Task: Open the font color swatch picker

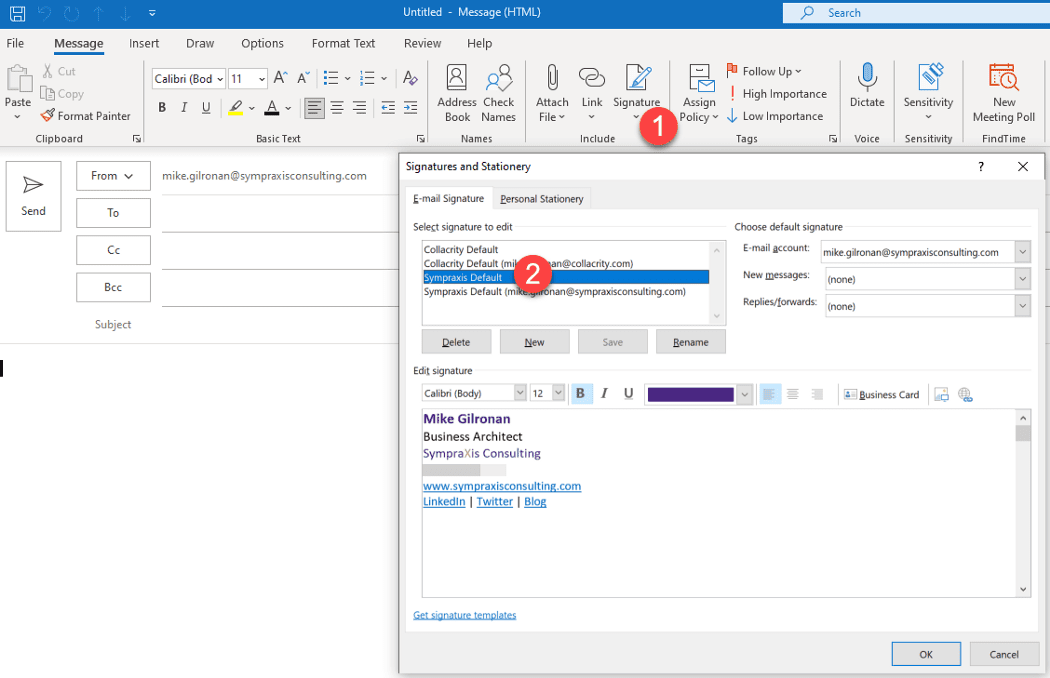Action: click(744, 393)
